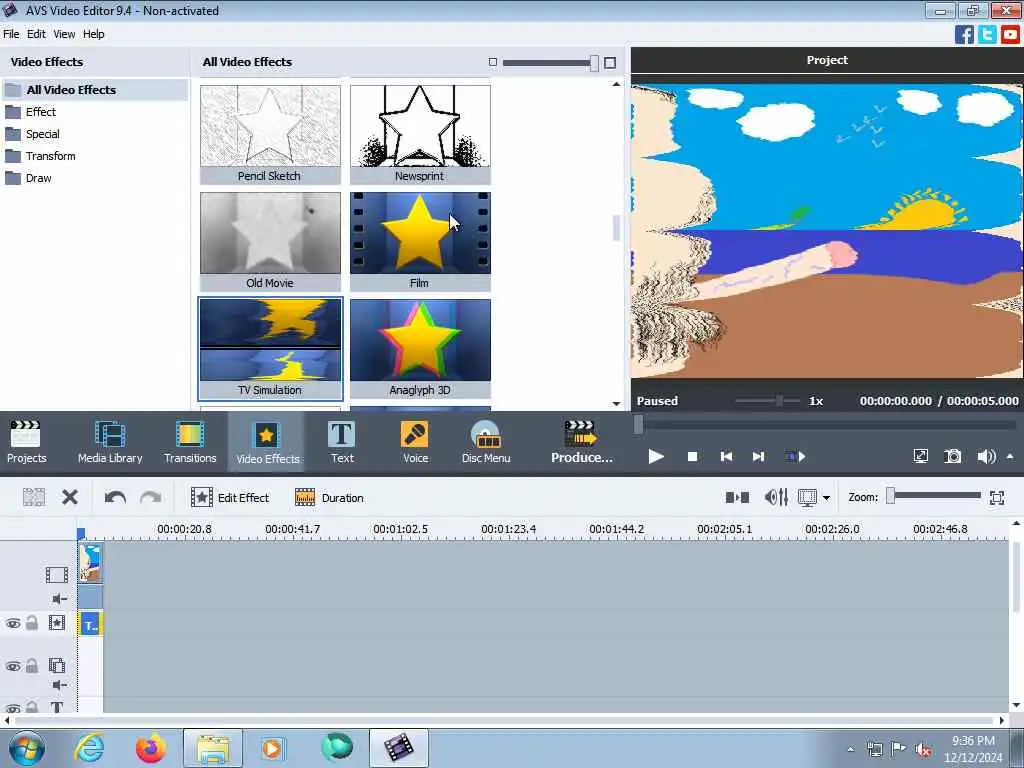Image resolution: width=1024 pixels, height=768 pixels.
Task: Open the Disc Menu section
Action: coord(486,441)
